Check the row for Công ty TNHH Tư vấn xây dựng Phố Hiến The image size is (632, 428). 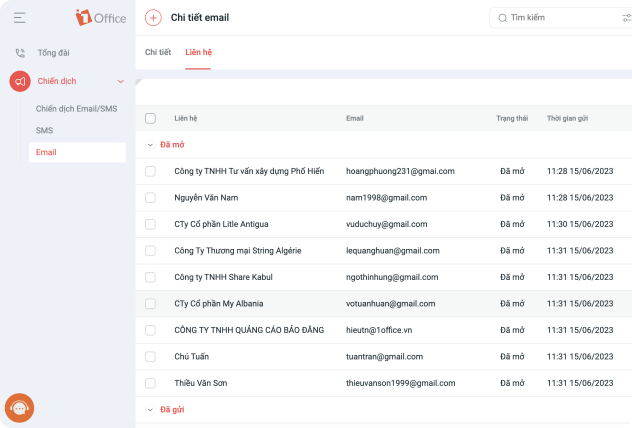pos(150,171)
